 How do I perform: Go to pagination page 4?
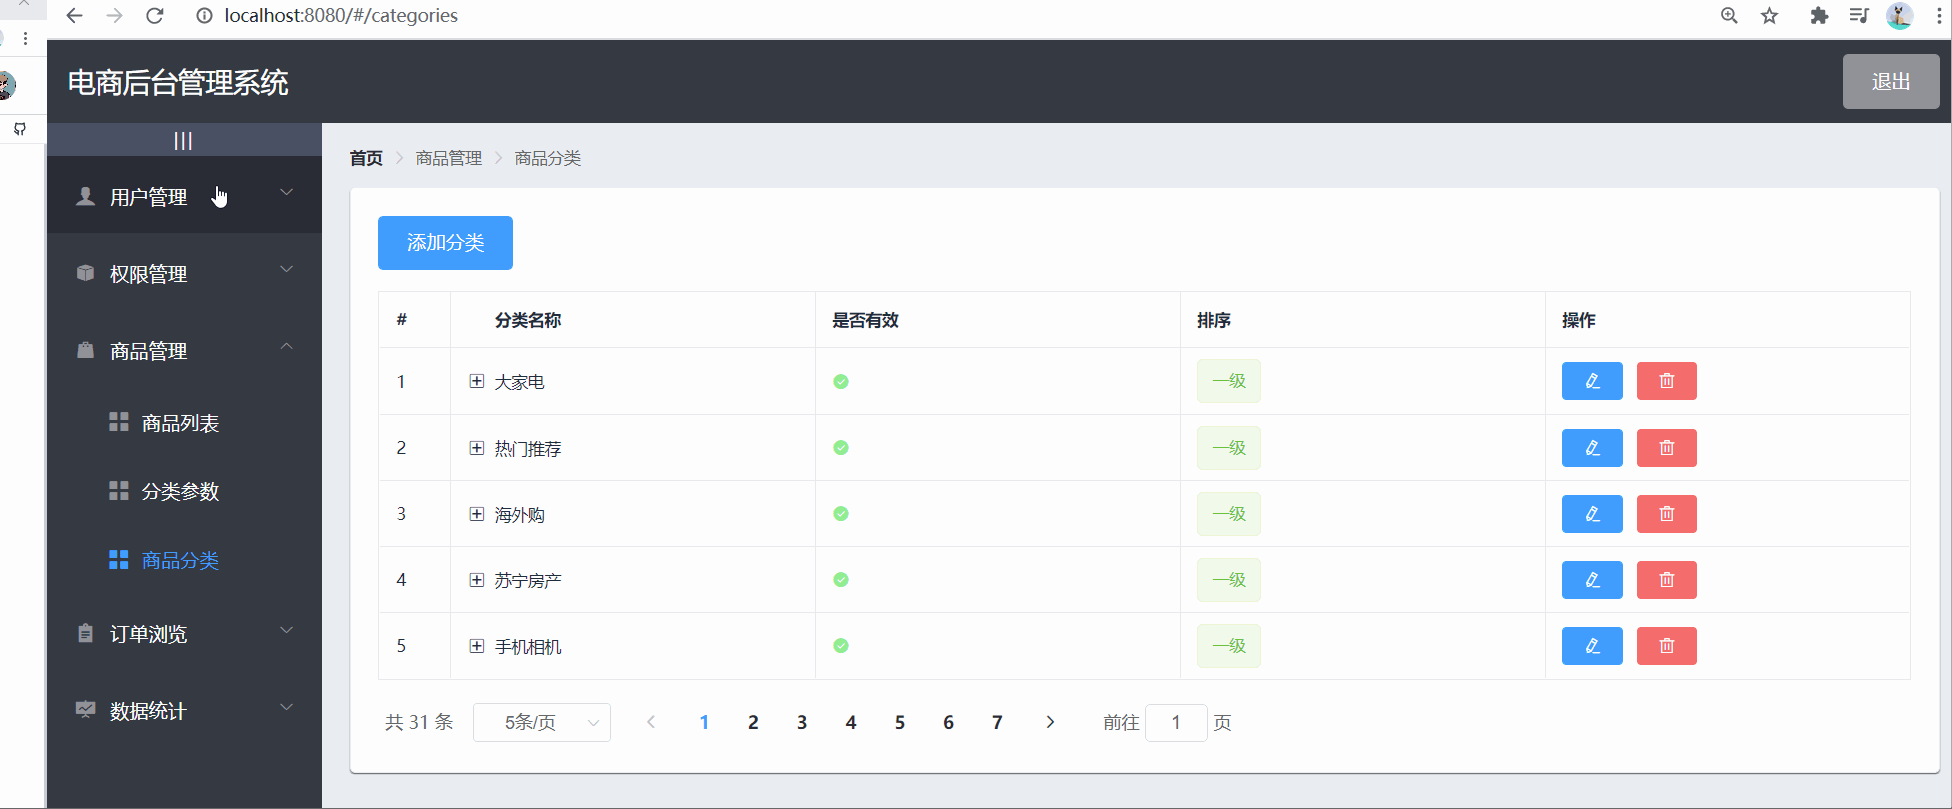coord(851,722)
